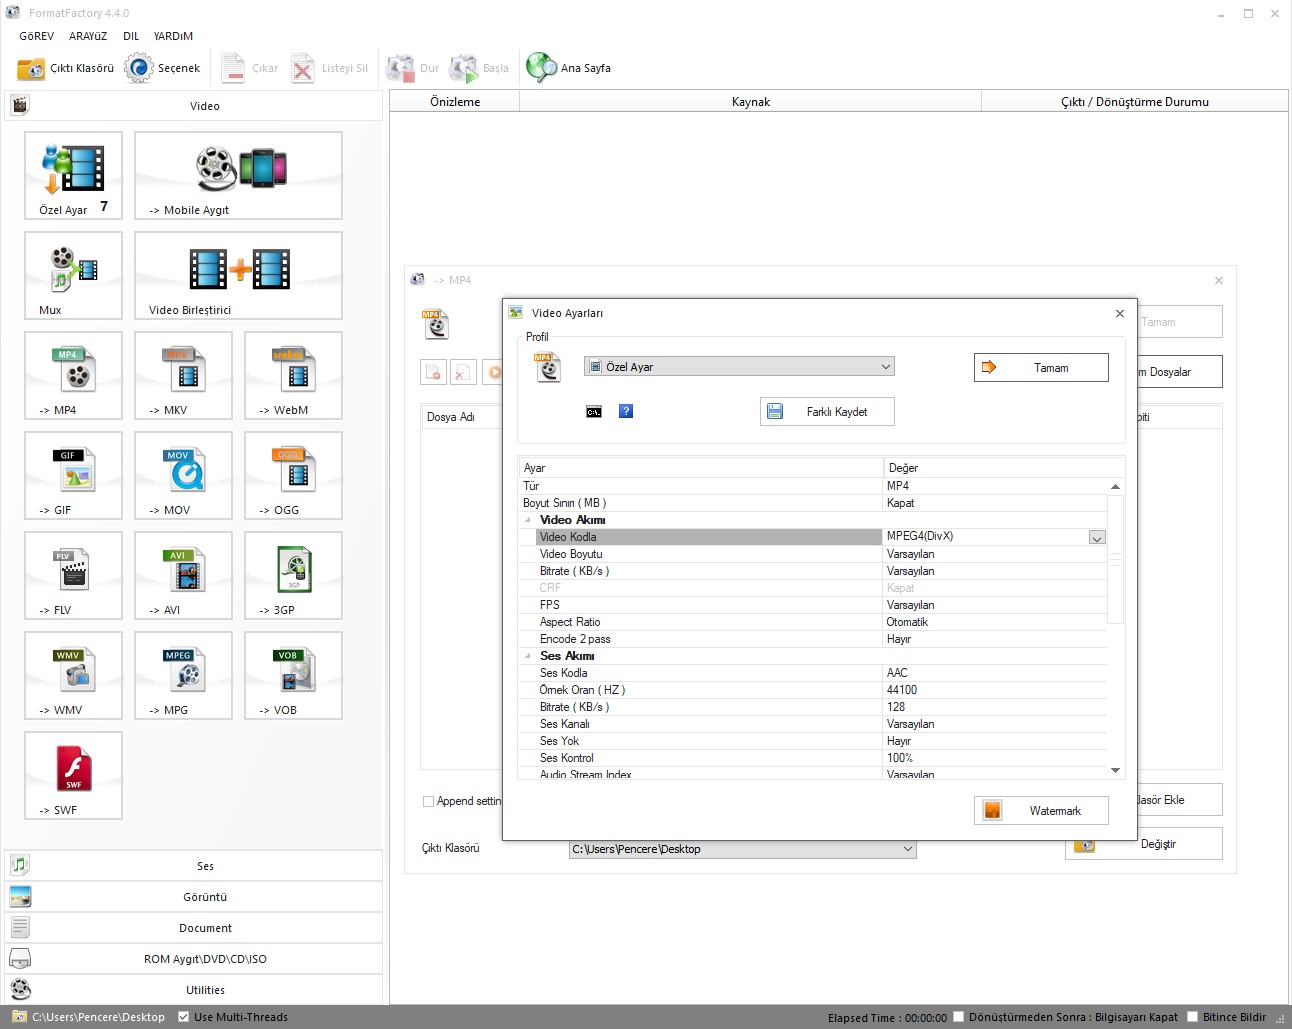
Task: Collapse the Video Akımı group
Action: [x=528, y=520]
